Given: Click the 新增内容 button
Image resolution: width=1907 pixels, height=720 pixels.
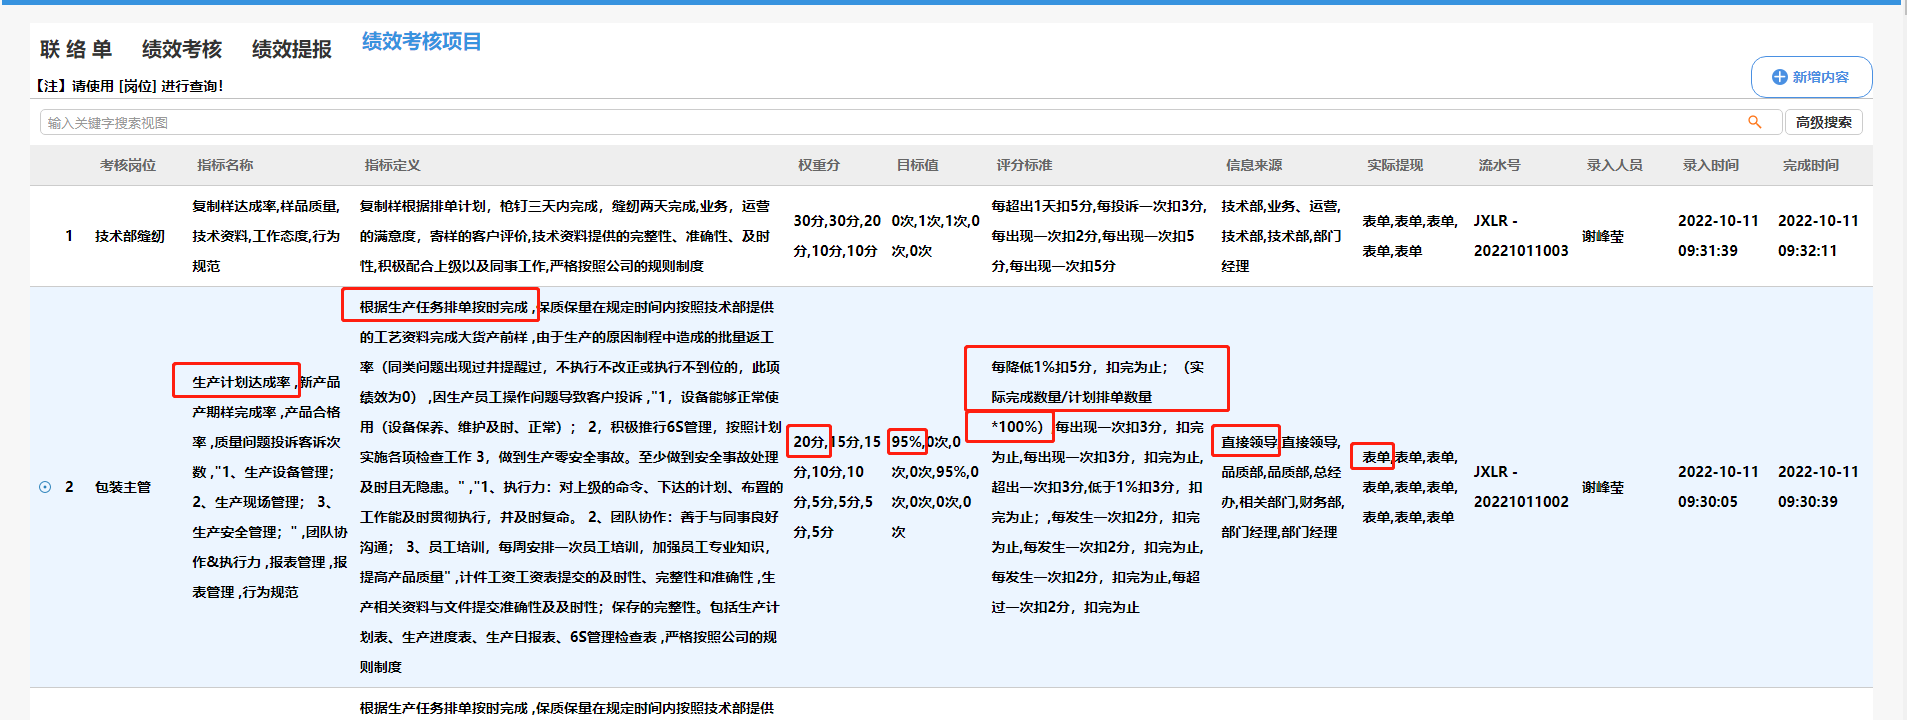Looking at the screenshot, I should pyautogui.click(x=1811, y=77).
